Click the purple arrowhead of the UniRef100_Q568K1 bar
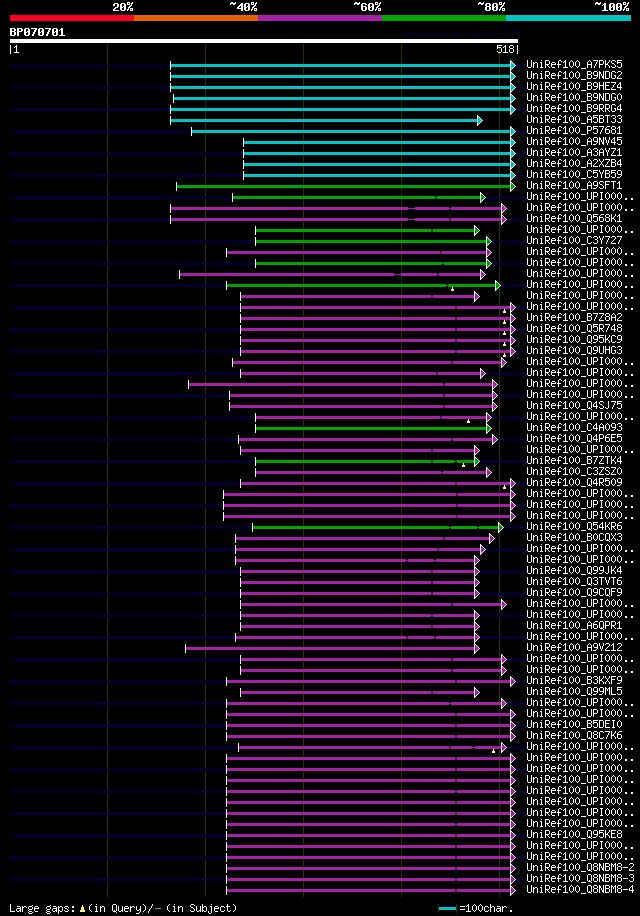 click(x=504, y=220)
